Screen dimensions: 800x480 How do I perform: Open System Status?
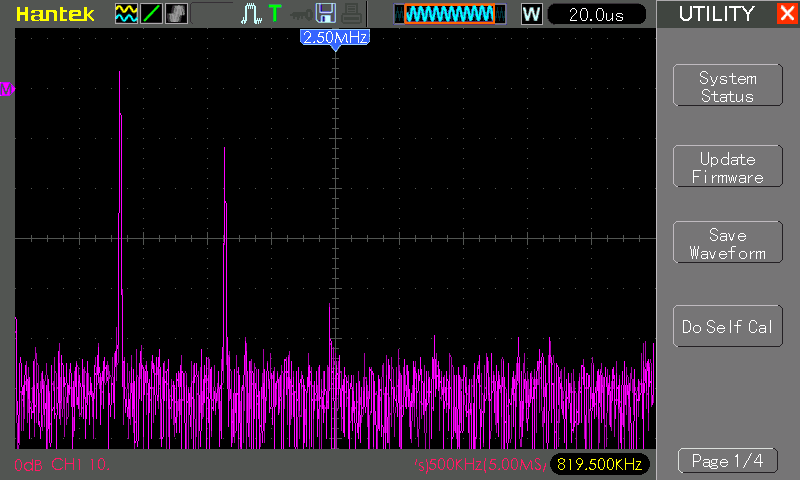[727, 86]
